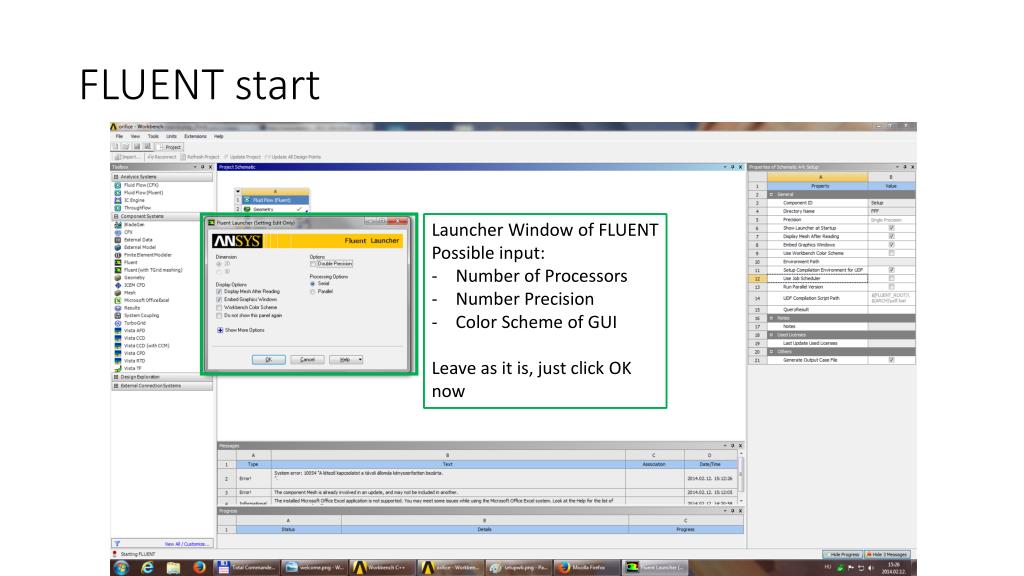Image resolution: width=1024 pixels, height=576 pixels.
Task: Expand External Connection Systems group
Action: [x=116, y=386]
